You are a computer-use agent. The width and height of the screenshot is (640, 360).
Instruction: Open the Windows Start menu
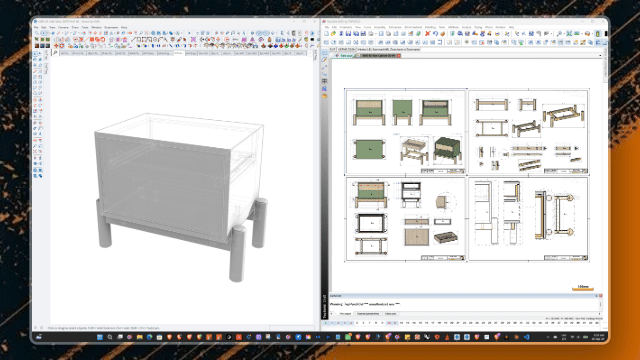[x=100, y=337]
